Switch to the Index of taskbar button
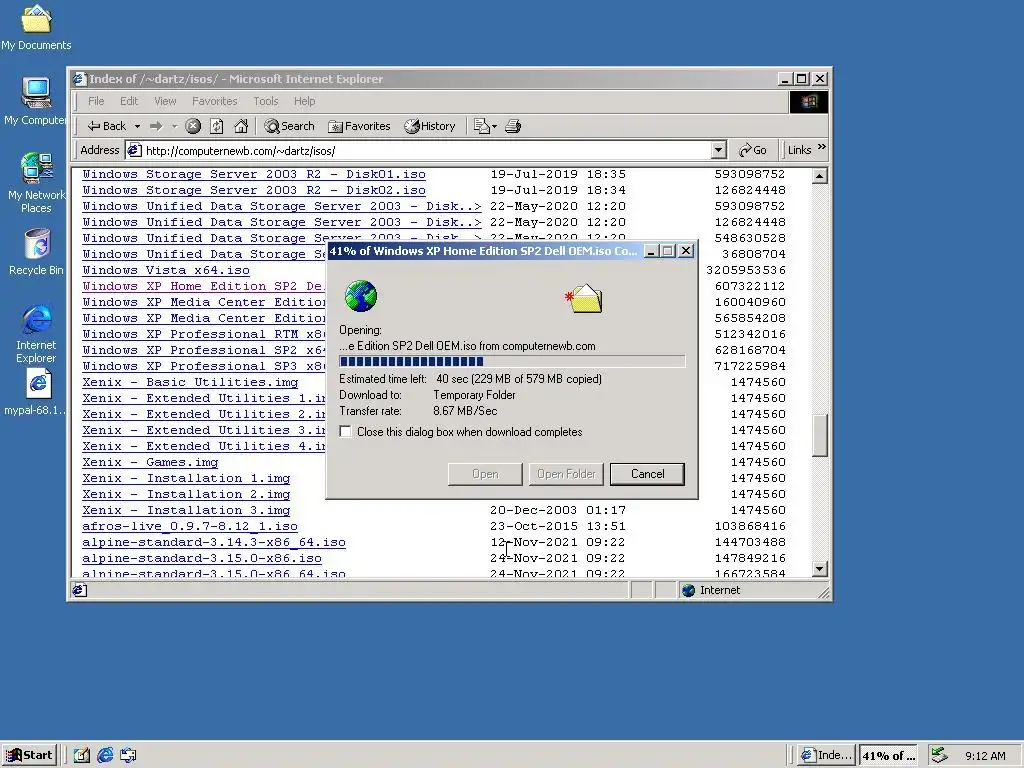 [827, 755]
